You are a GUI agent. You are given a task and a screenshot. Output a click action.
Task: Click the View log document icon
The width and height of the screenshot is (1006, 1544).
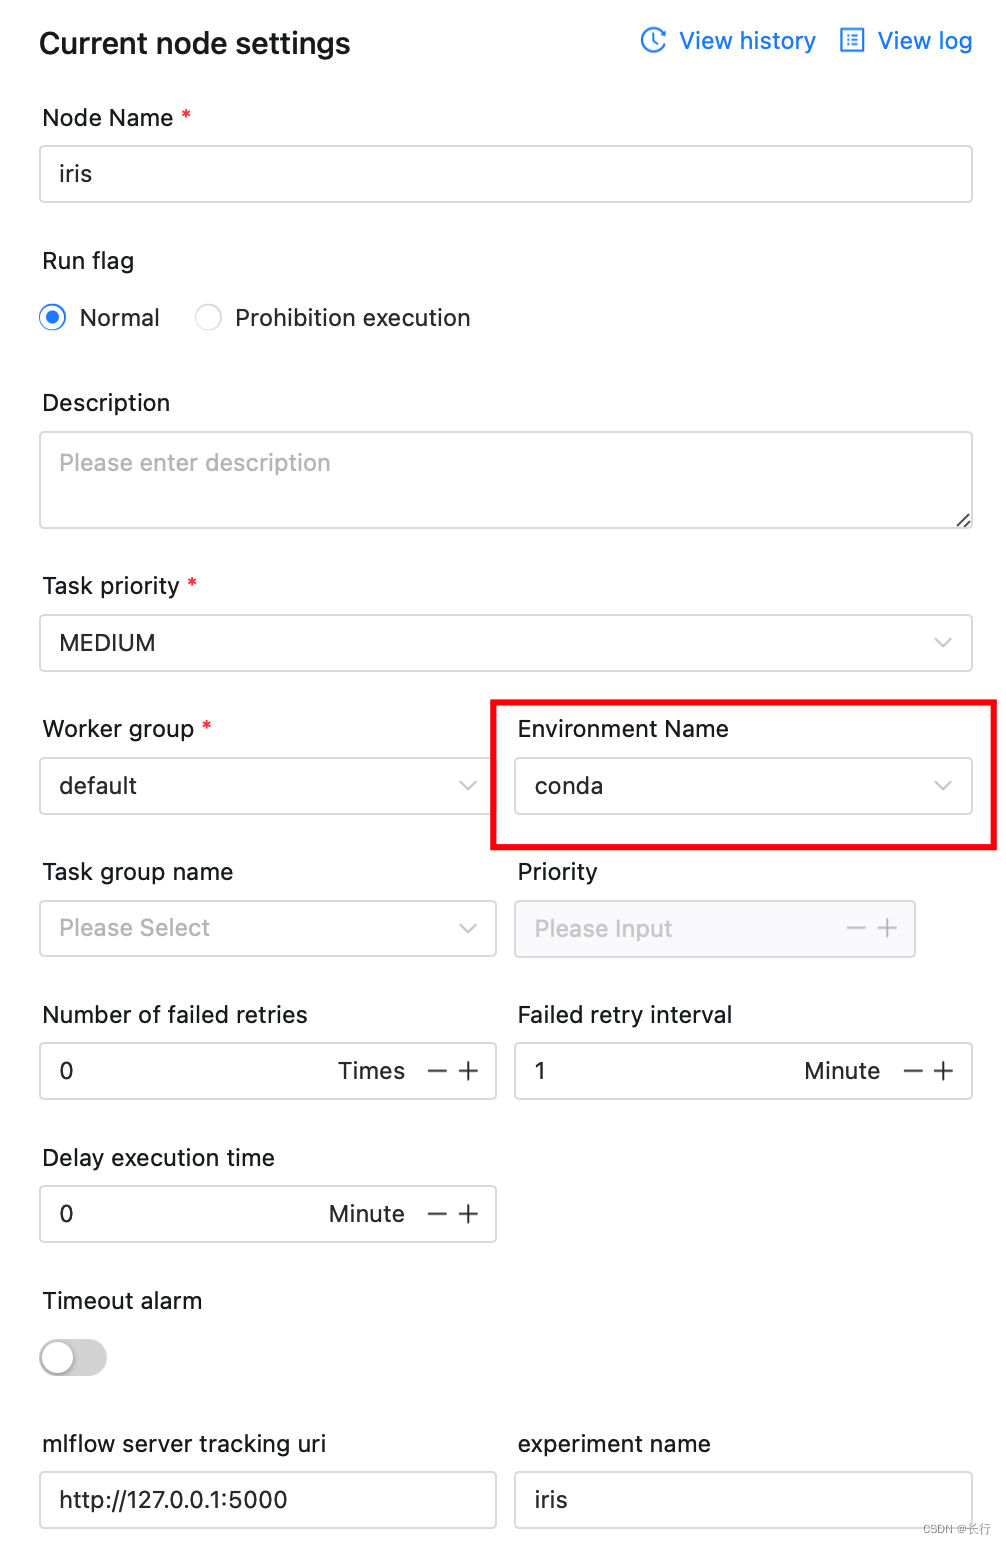coord(852,40)
